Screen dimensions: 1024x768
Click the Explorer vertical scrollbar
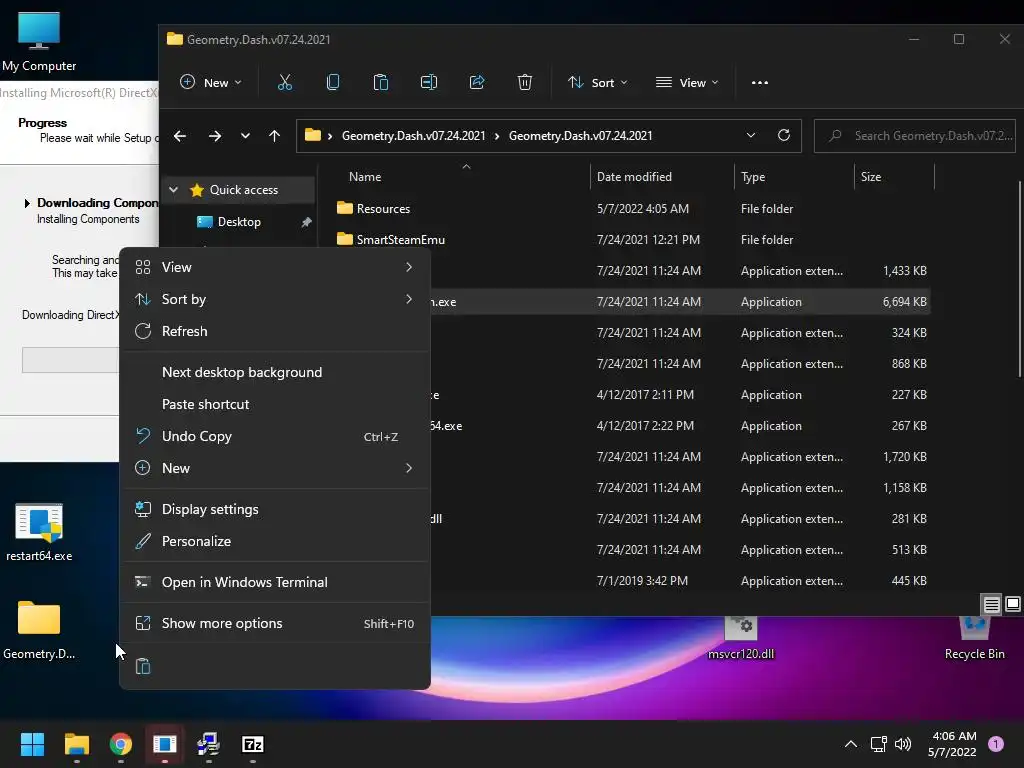(1019, 281)
